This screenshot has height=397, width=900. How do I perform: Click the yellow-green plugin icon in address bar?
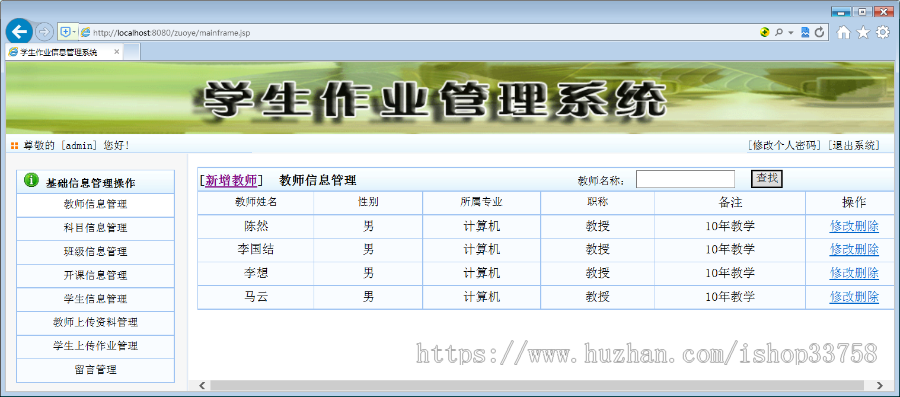(x=765, y=33)
